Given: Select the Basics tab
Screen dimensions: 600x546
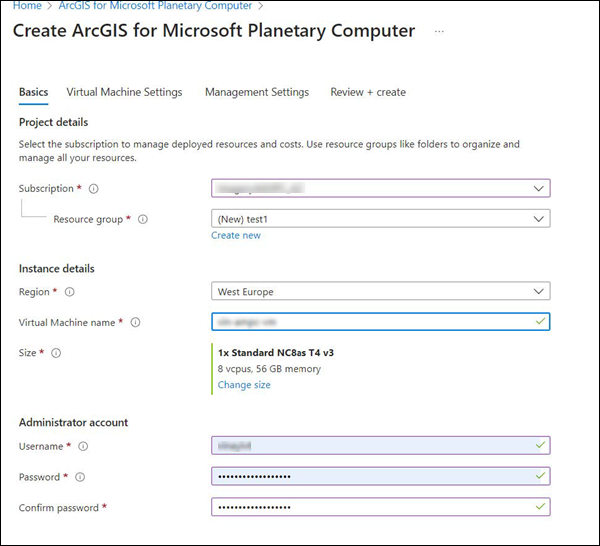Looking at the screenshot, I should (x=34, y=92).
